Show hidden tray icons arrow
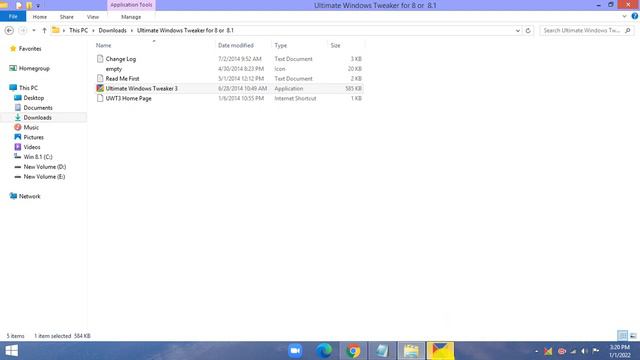This screenshot has height=360, width=640. coord(536,351)
